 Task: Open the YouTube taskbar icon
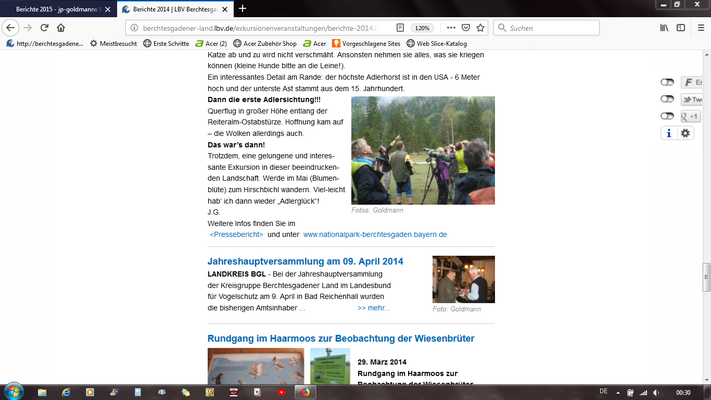tap(281, 392)
